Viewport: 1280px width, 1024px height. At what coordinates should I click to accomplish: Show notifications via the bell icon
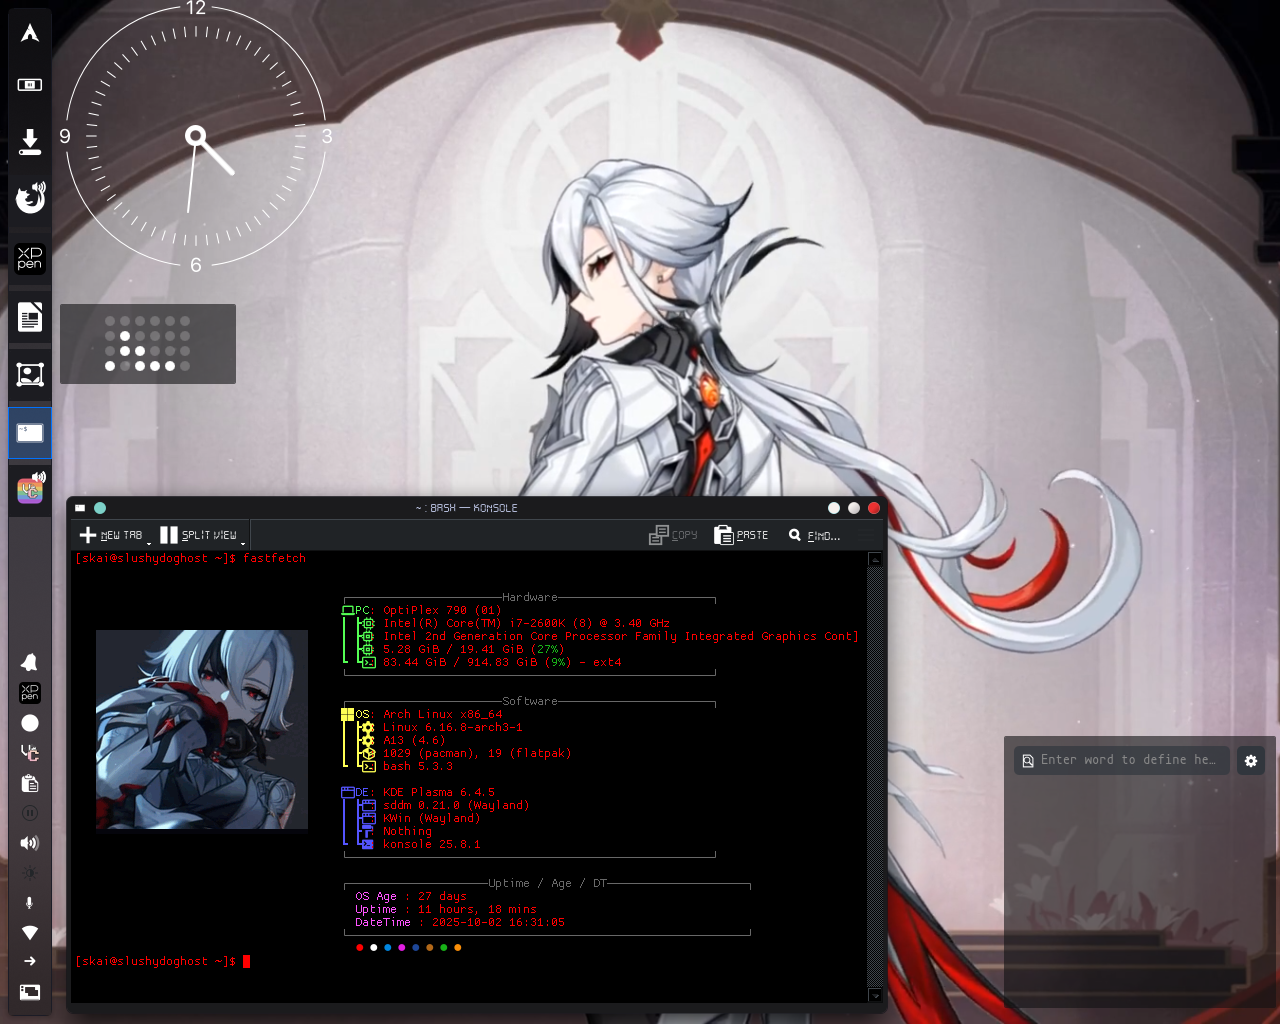click(30, 662)
